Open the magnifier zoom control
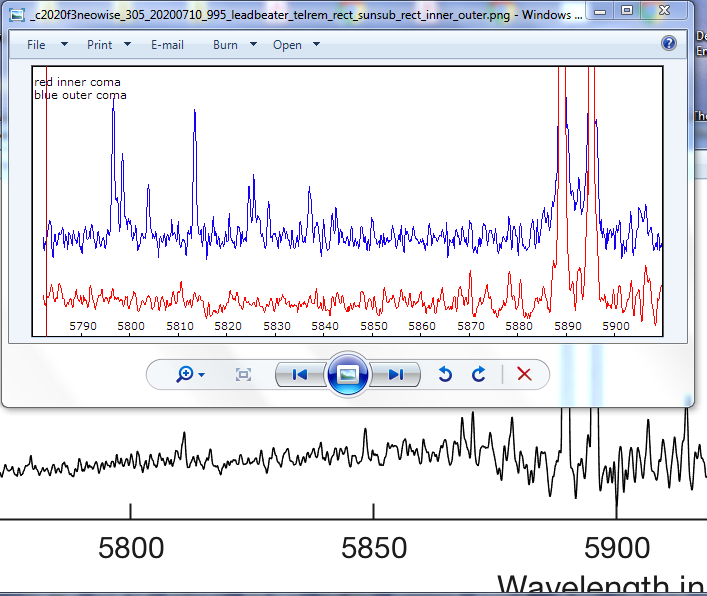The width and height of the screenshot is (707, 596). (x=188, y=374)
